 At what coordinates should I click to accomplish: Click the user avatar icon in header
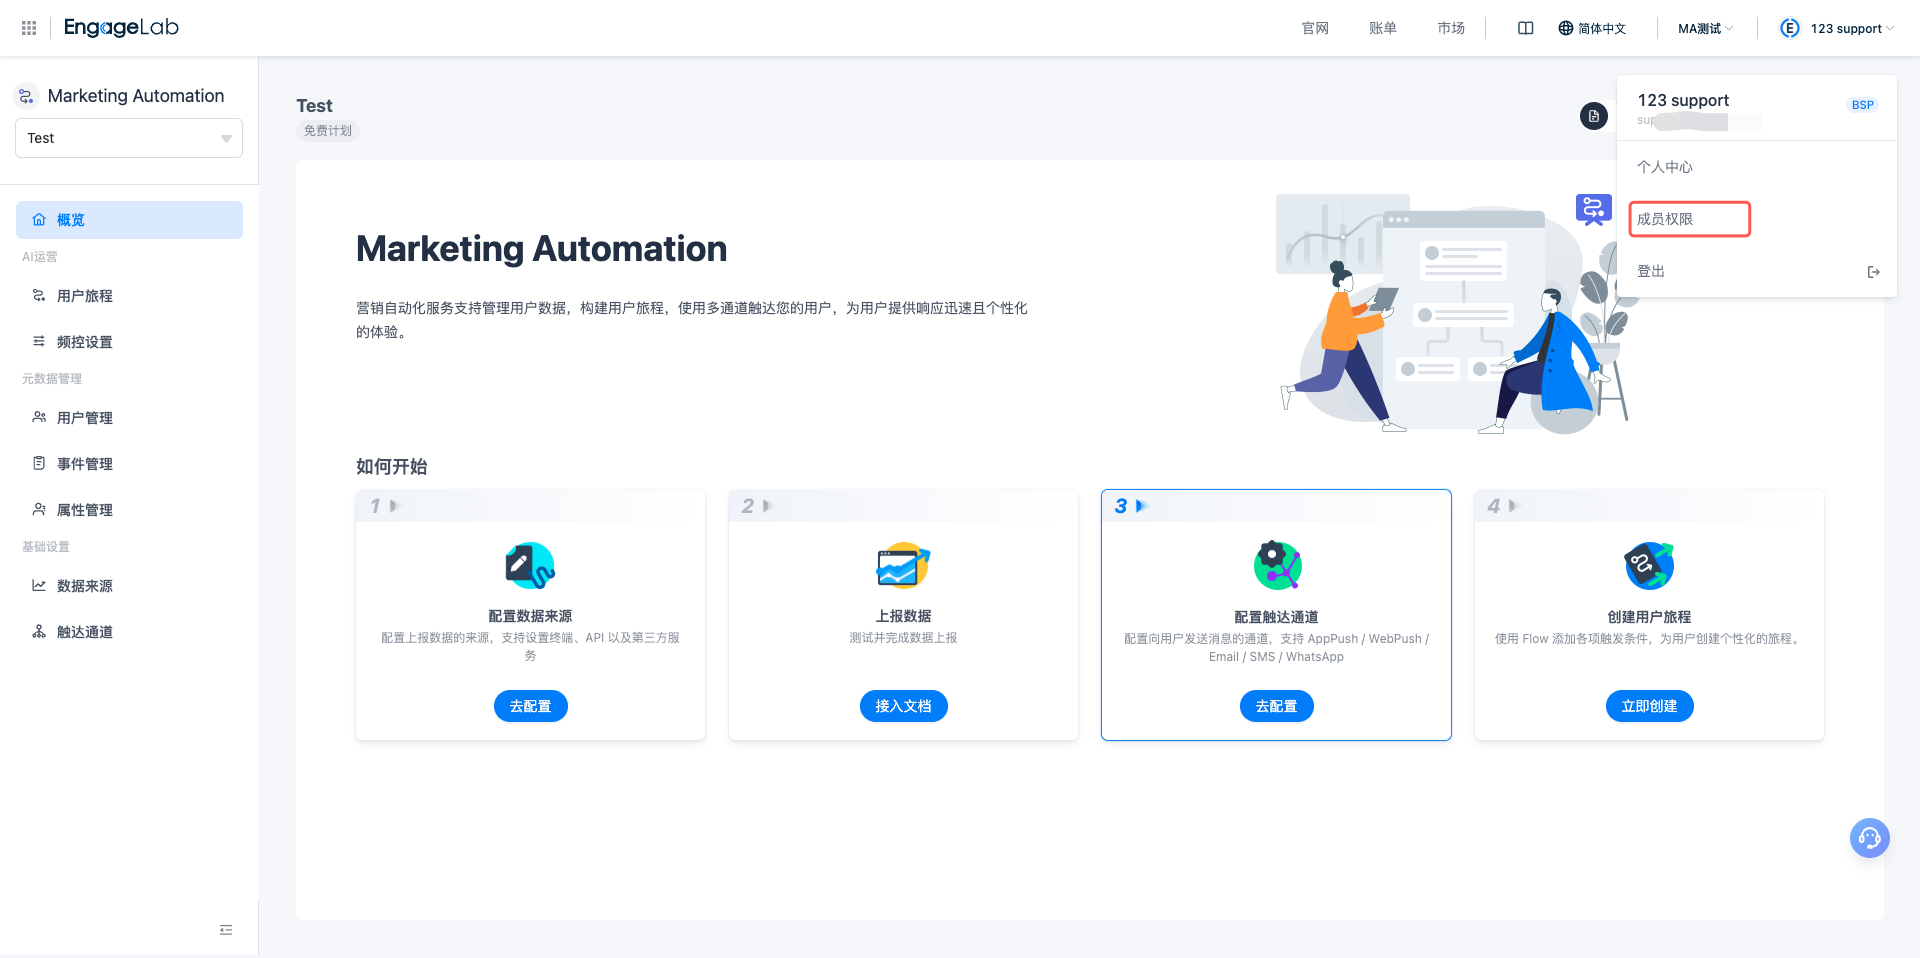1790,28
